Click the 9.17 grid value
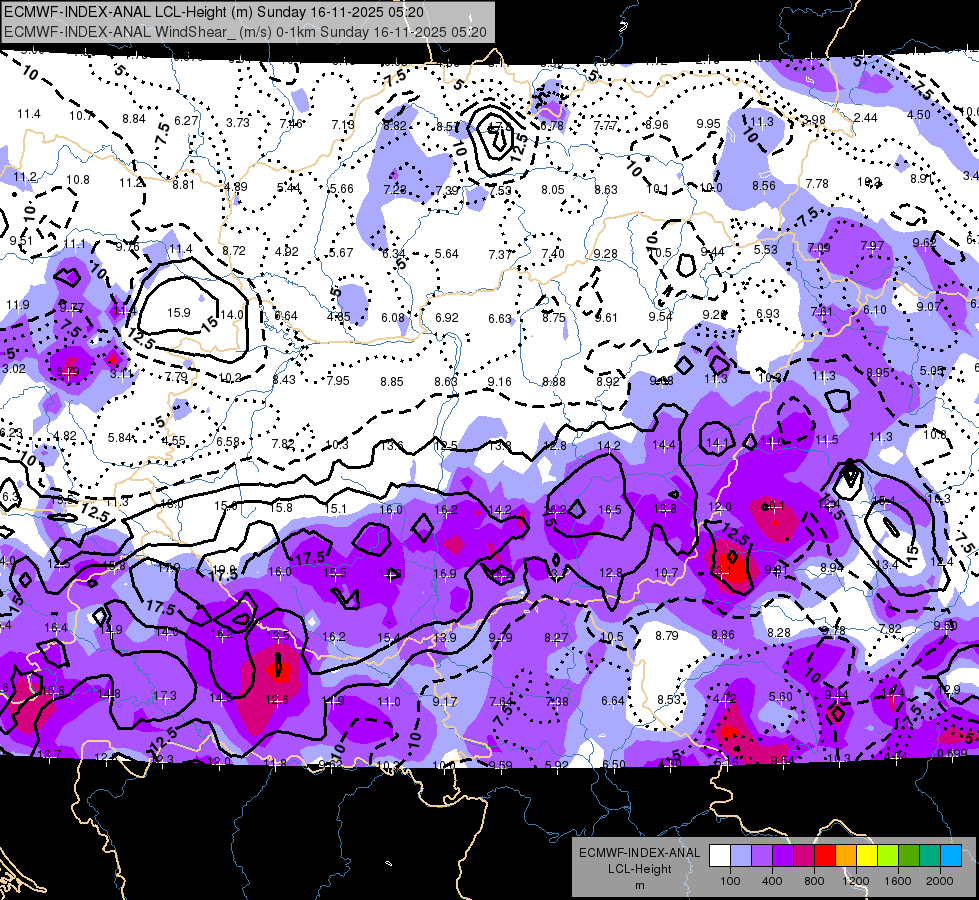 point(445,702)
